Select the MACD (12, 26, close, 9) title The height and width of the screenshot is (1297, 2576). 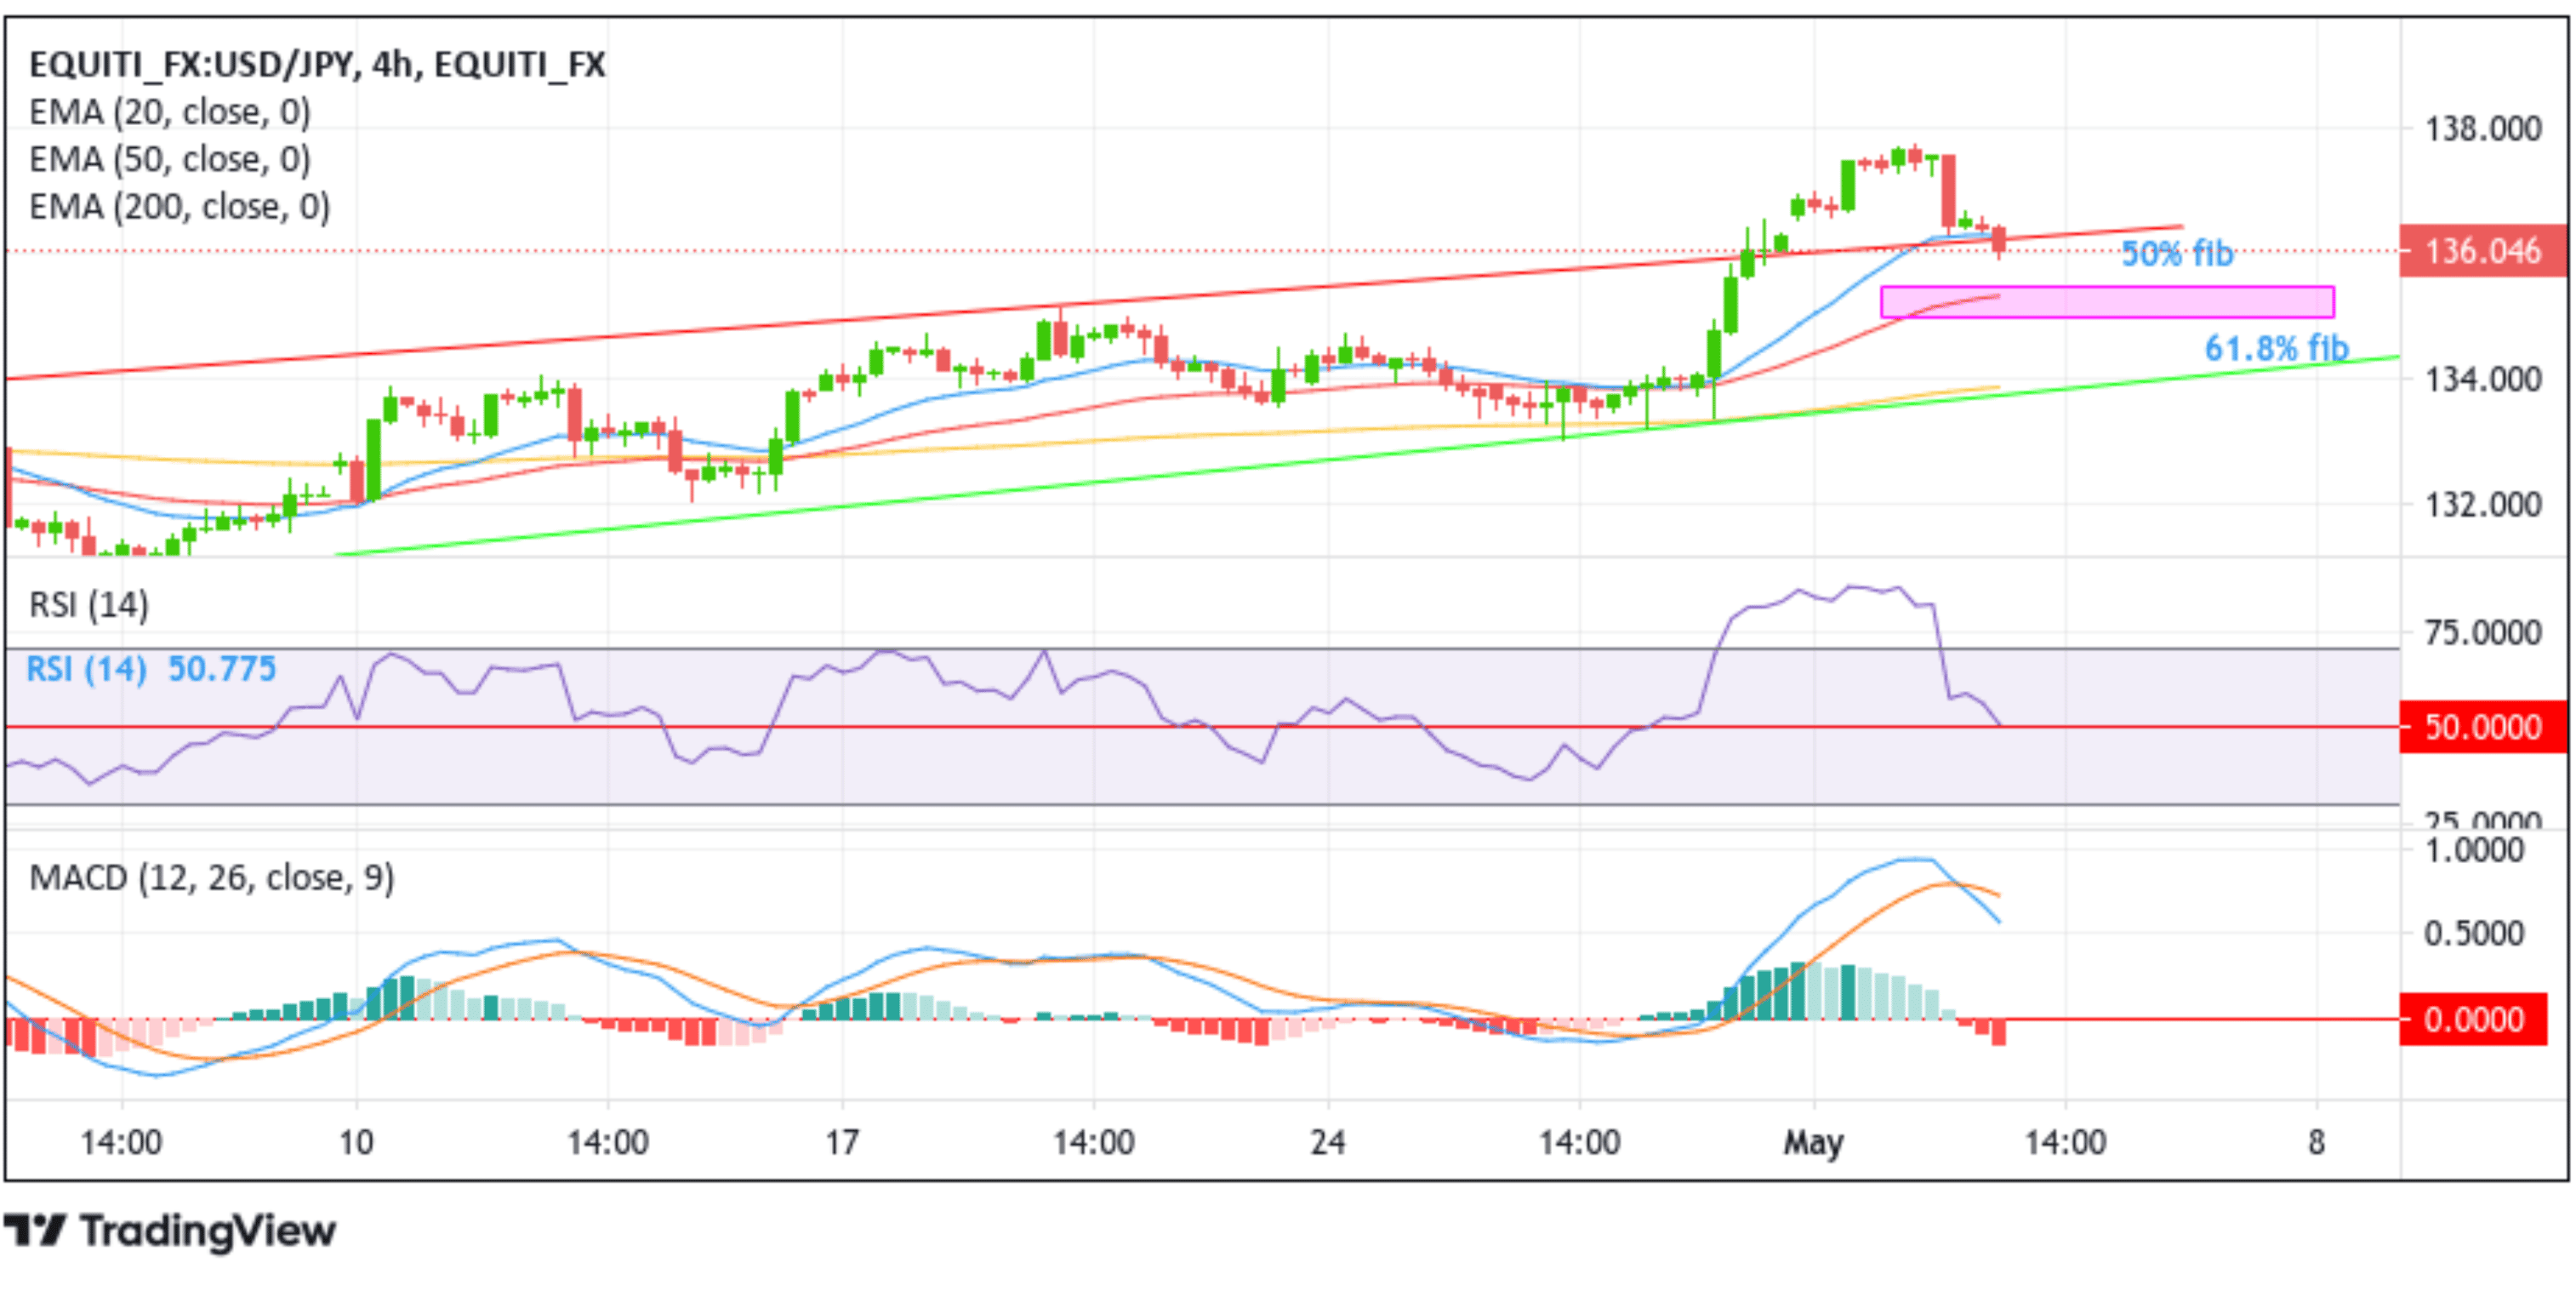[212, 878]
